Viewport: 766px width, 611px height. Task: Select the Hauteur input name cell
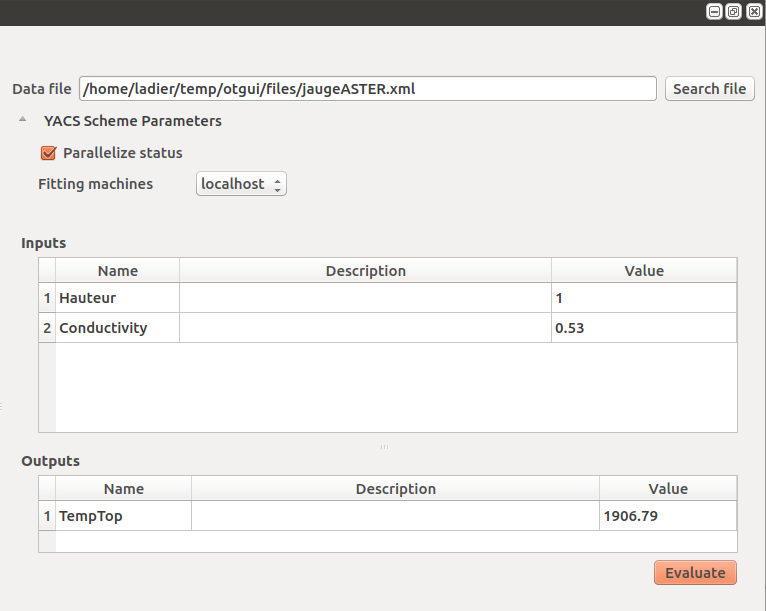click(x=117, y=298)
